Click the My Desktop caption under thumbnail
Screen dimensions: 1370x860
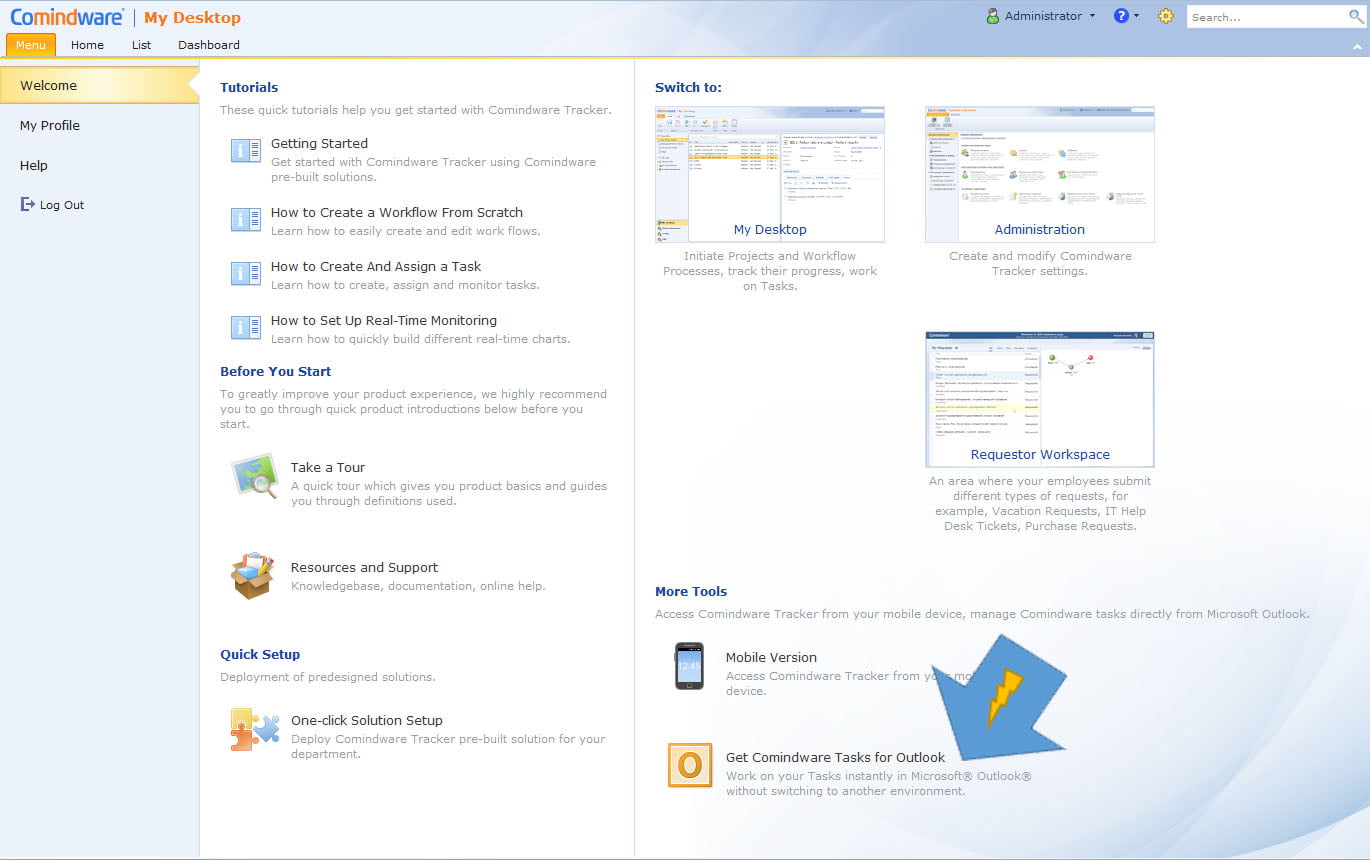coord(770,229)
